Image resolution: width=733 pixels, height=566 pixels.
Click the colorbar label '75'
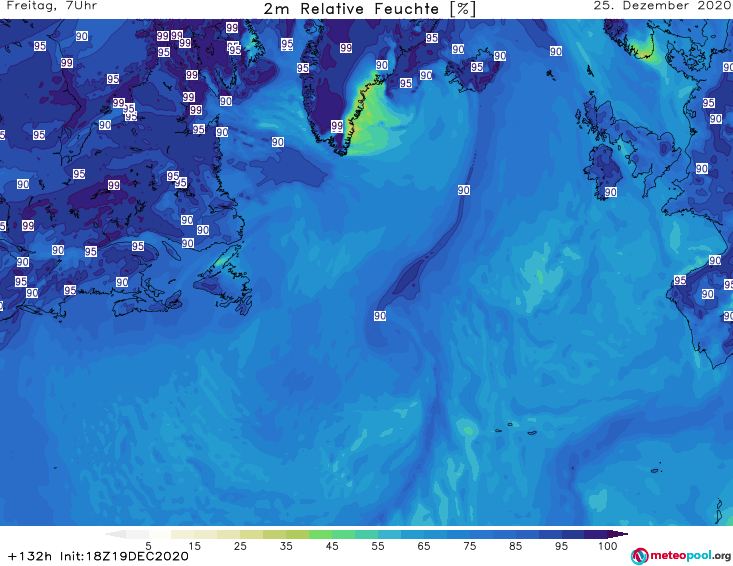[x=470, y=546]
